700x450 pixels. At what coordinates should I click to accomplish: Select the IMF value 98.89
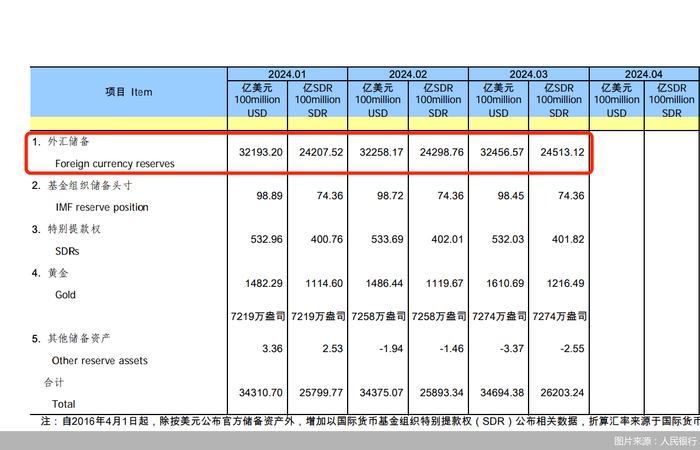(269, 196)
